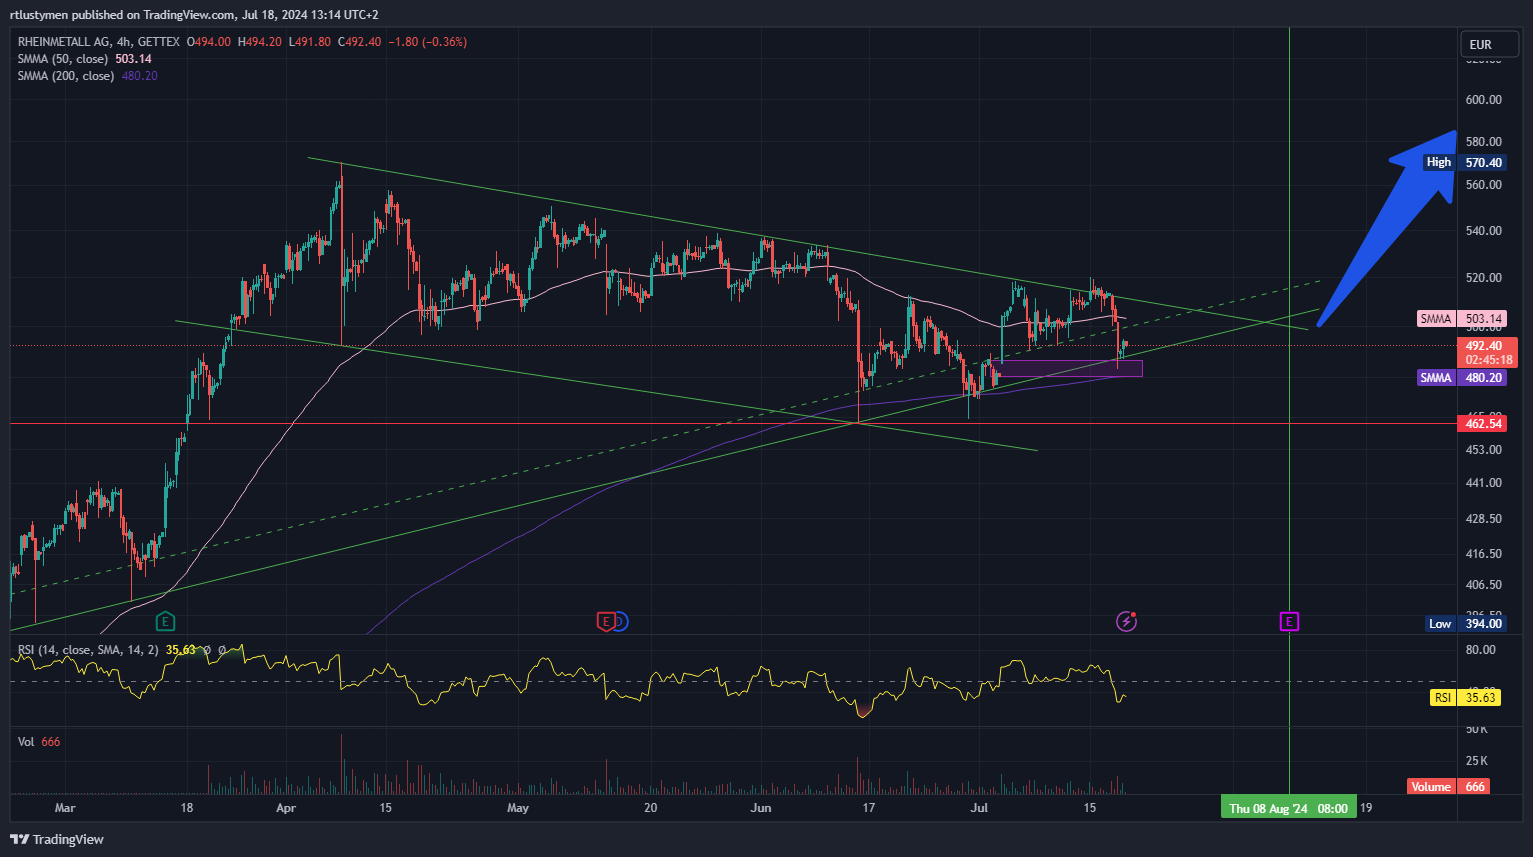This screenshot has width=1533, height=857.
Task: Click the purple lightning bolt event icon
Action: (1126, 622)
